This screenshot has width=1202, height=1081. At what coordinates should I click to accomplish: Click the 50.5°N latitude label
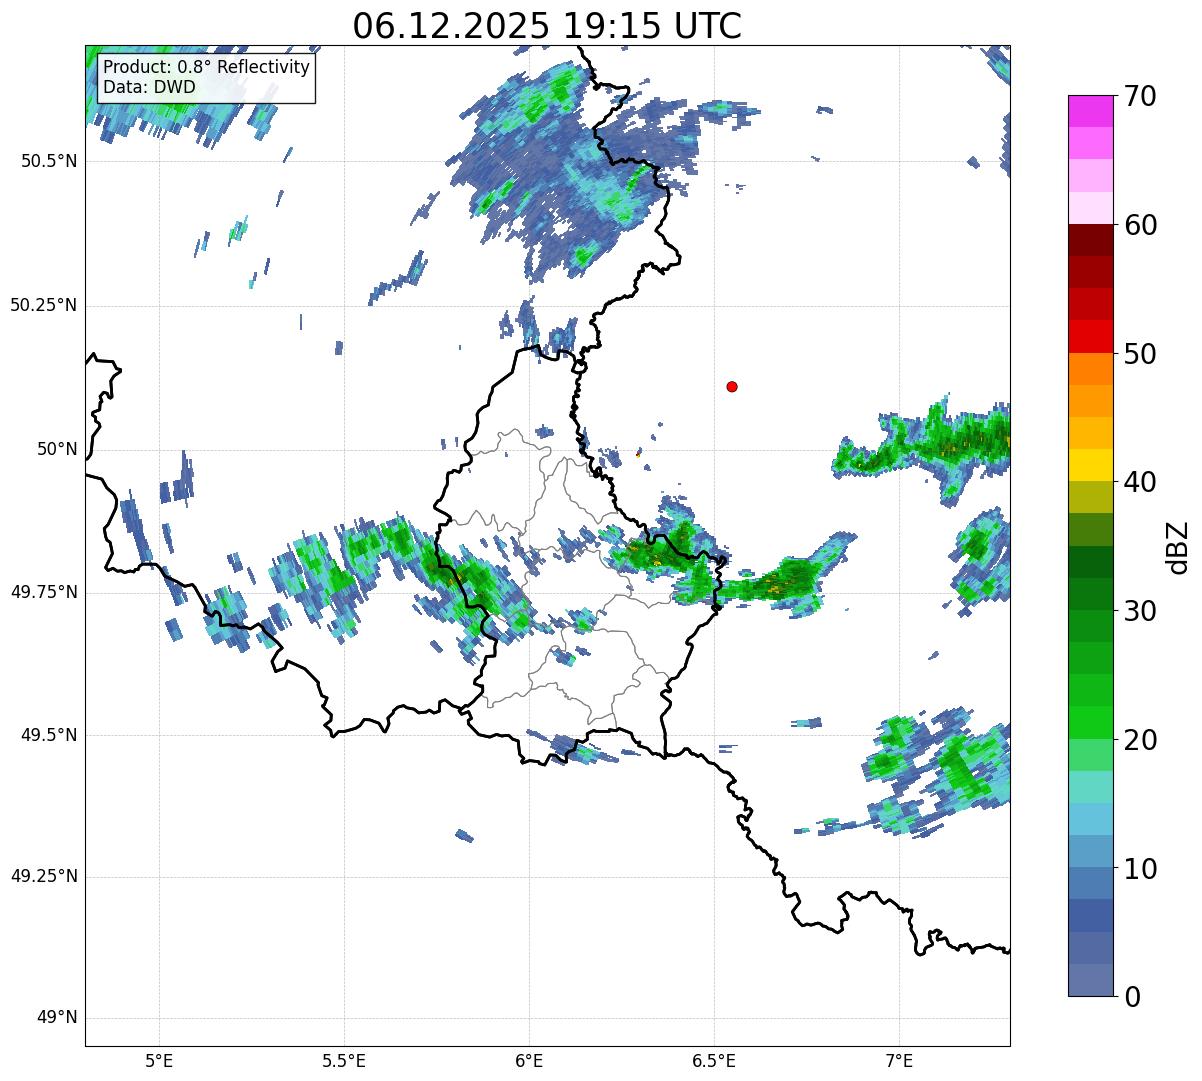tap(49, 161)
